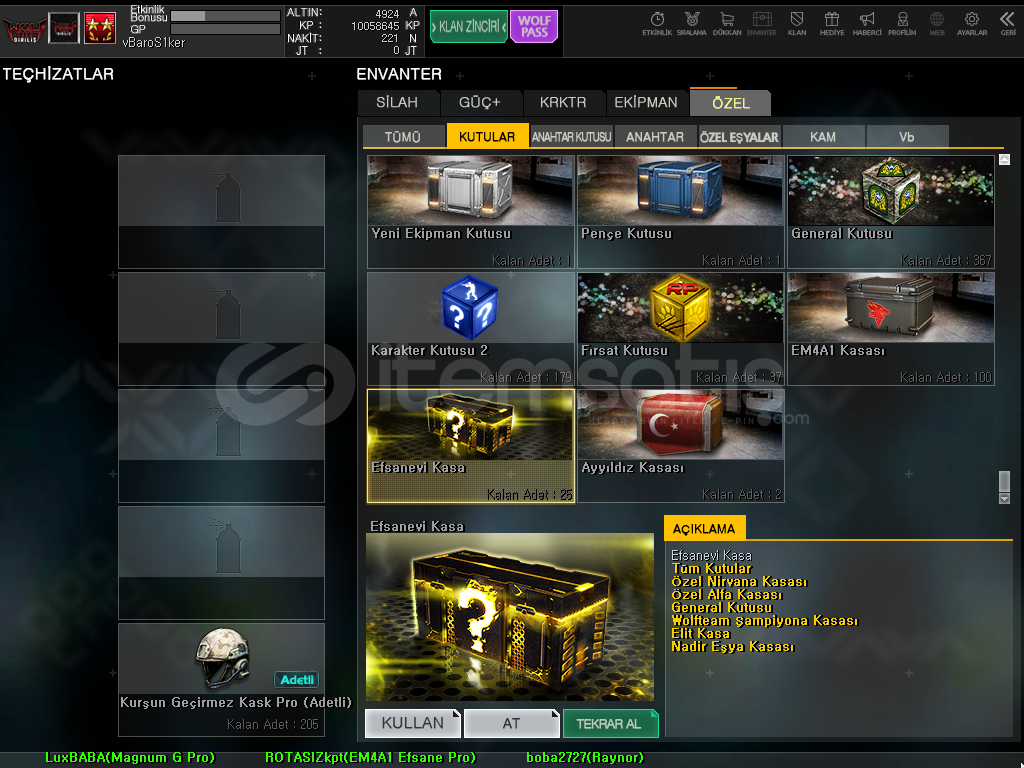Select the Efsanevi Kasa item tile
This screenshot has height=768, width=1024.
click(x=470, y=446)
